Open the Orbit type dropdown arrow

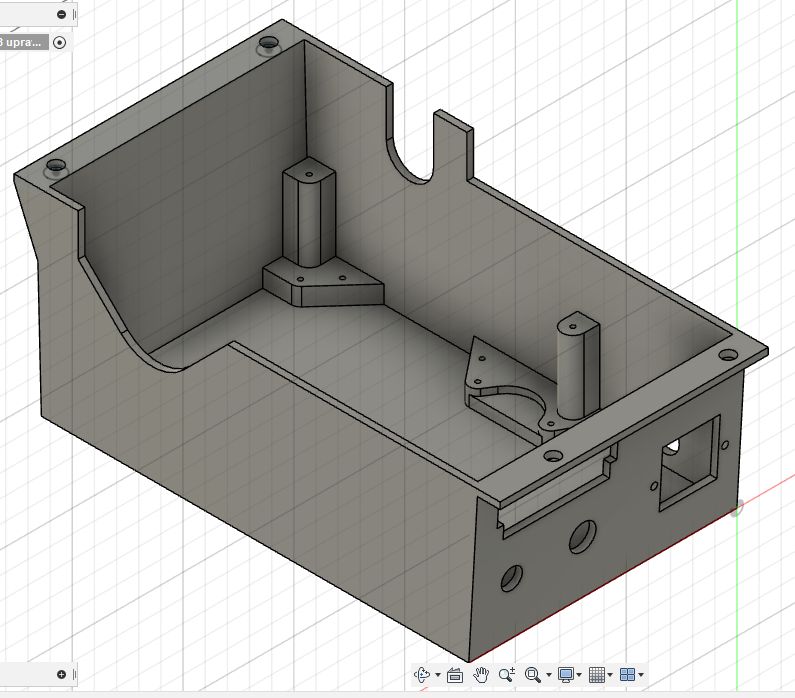[x=437, y=675]
